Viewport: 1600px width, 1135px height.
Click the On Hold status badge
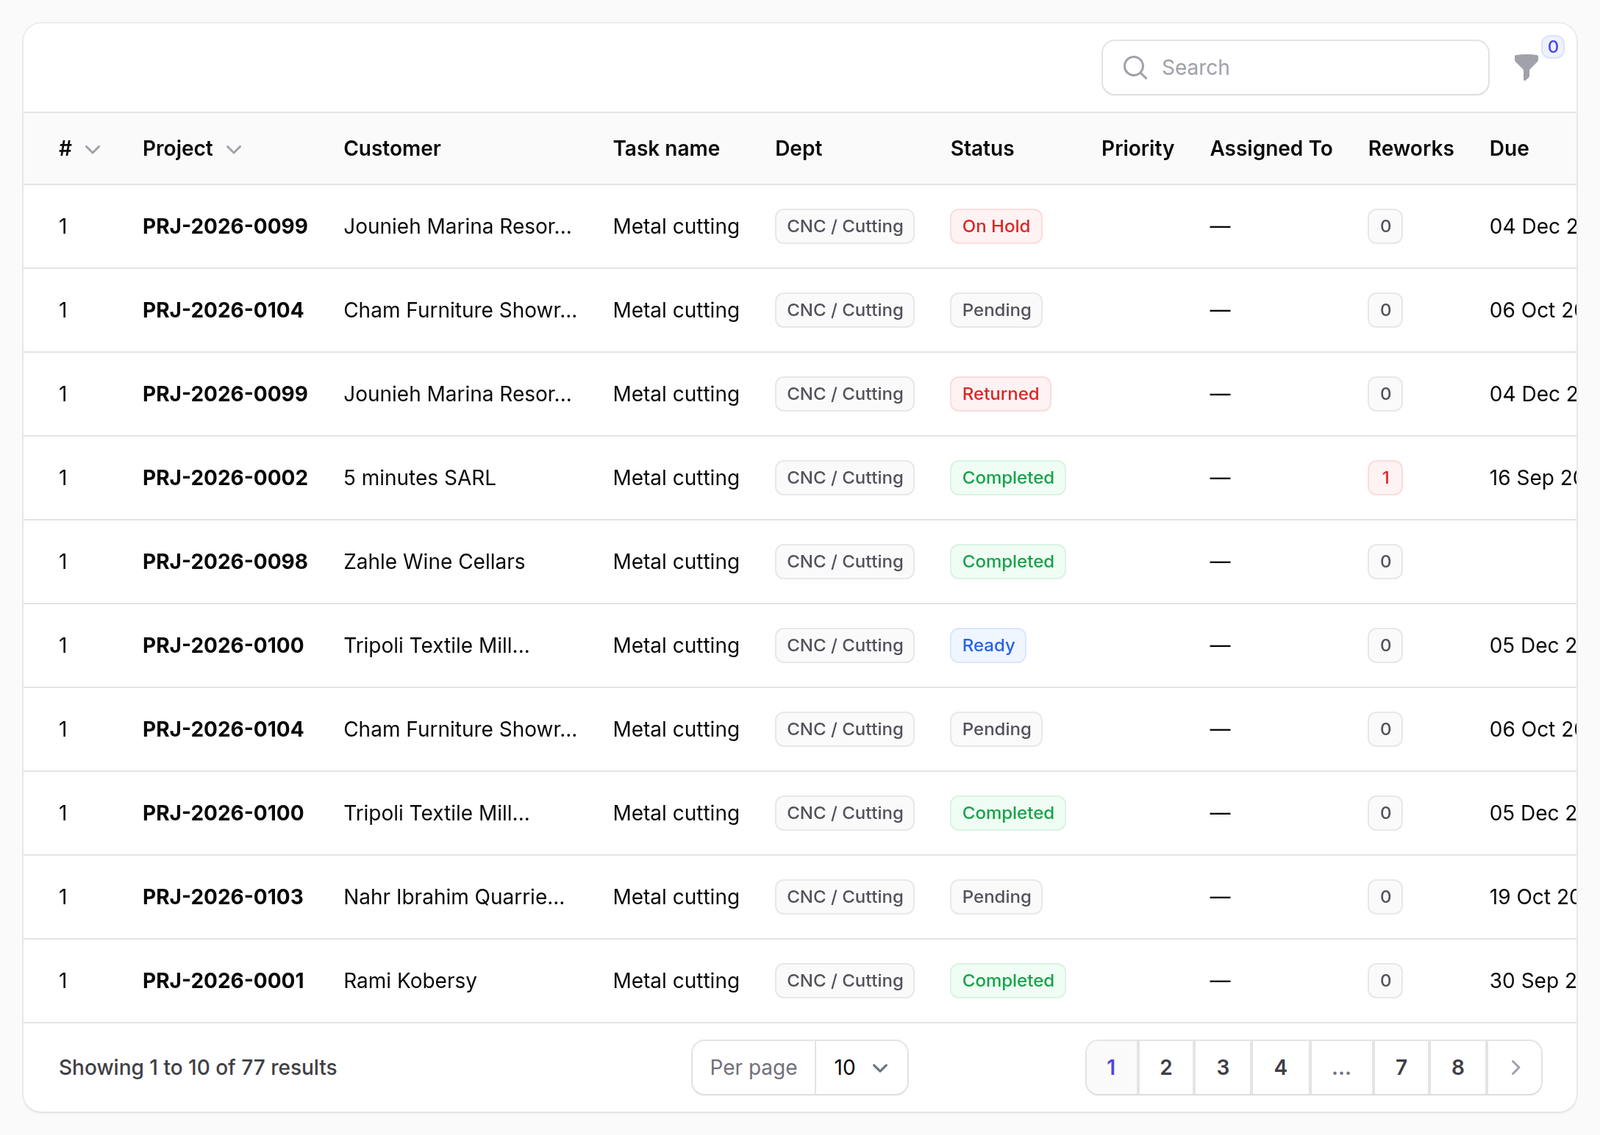point(996,226)
